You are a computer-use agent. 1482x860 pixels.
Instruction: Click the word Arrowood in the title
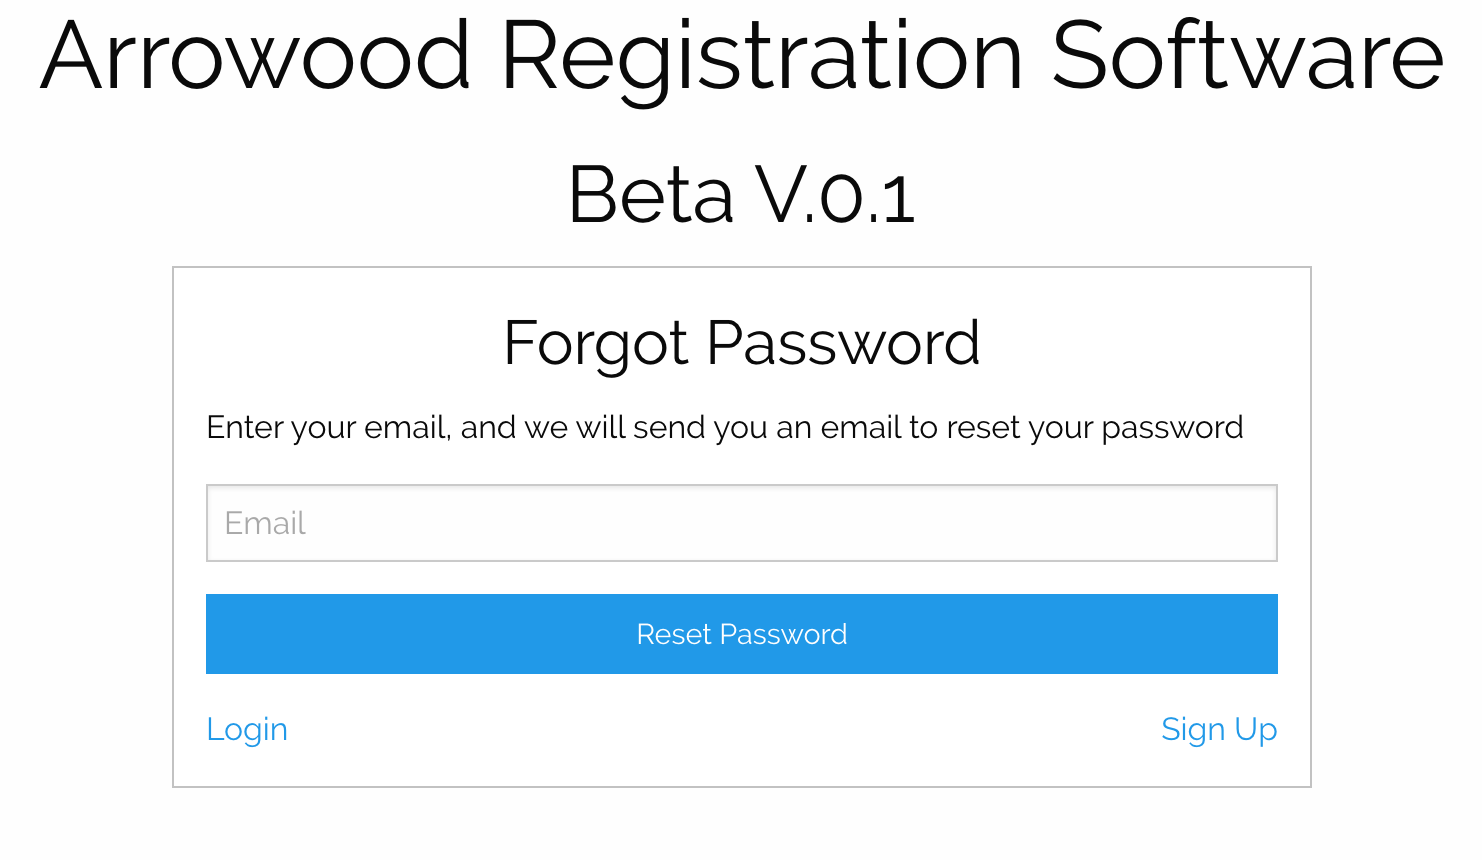point(256,56)
